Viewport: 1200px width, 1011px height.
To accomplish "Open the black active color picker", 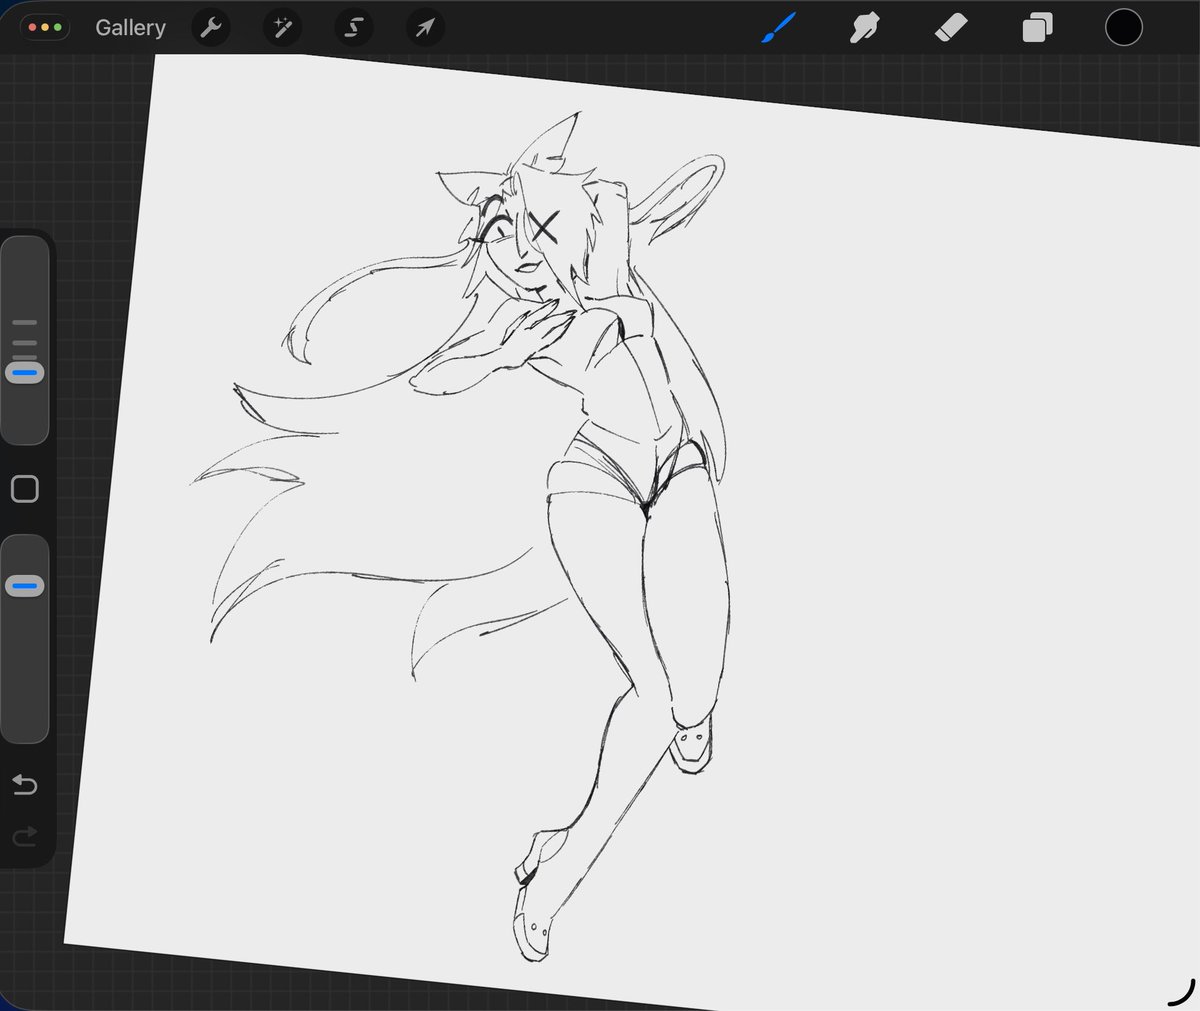I will pos(1124,28).
